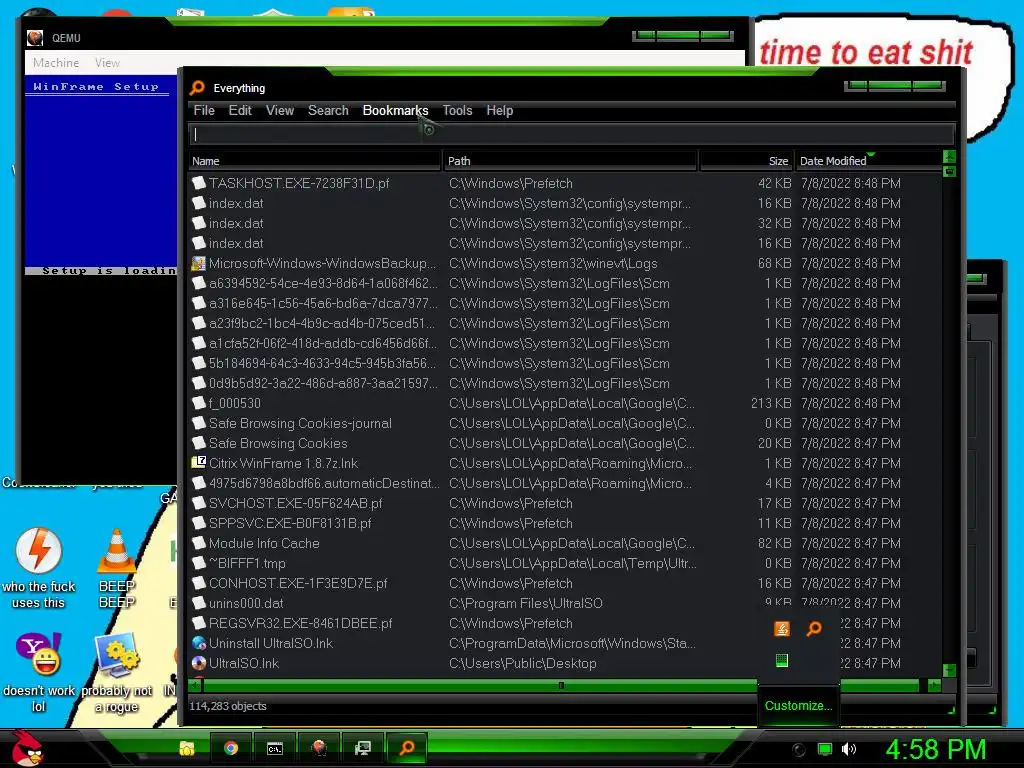Open the Bookmarks menu
1024x768 pixels.
coord(395,110)
